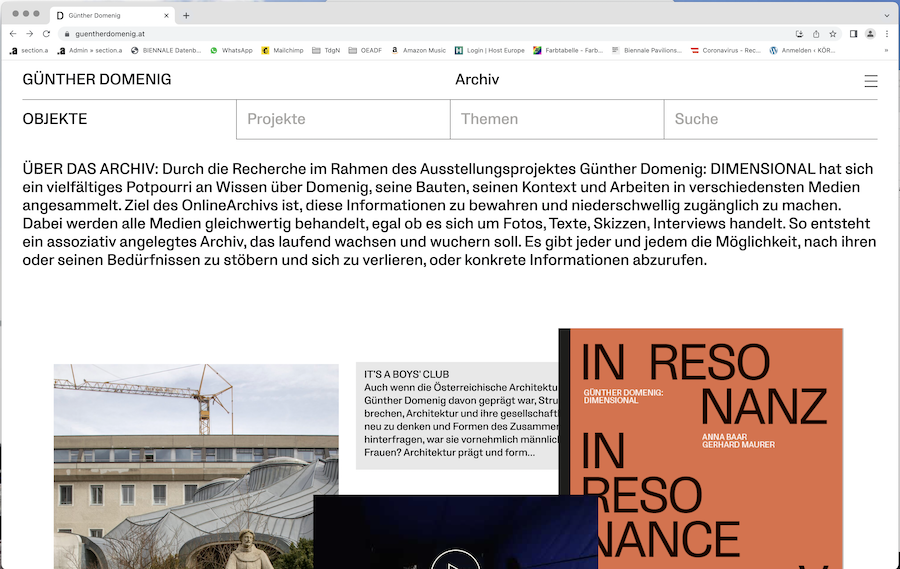The width and height of the screenshot is (900, 569).
Task: Open Chrome's three-dot menu
Action: (887, 34)
